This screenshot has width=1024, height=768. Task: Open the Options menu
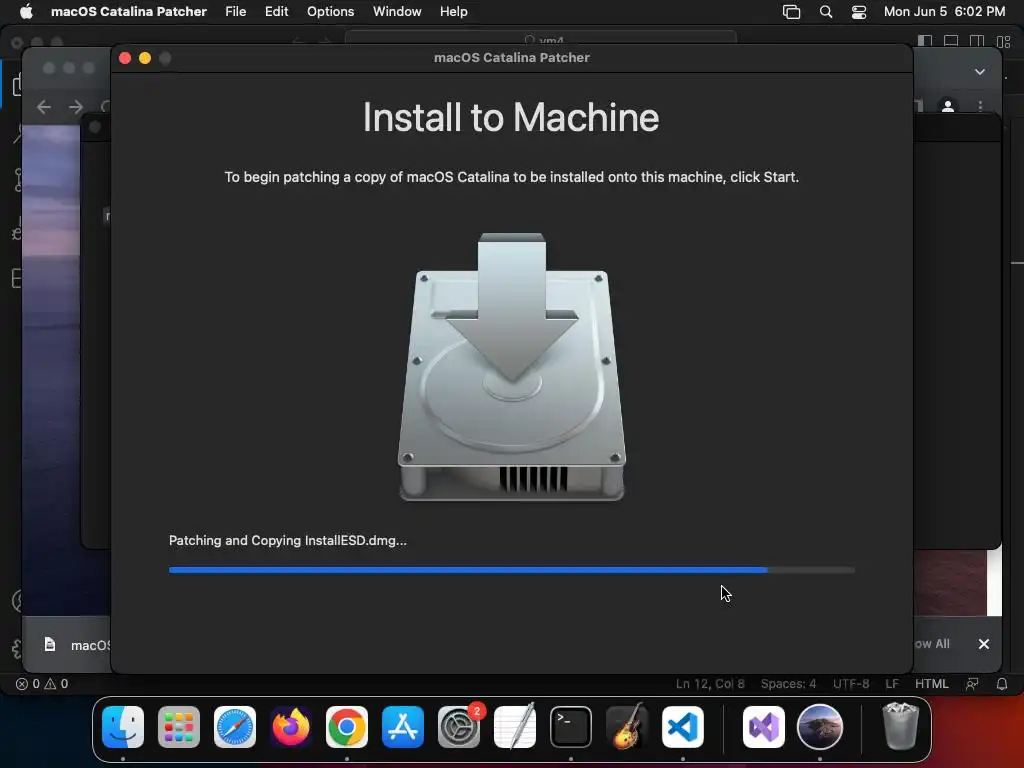pos(330,12)
